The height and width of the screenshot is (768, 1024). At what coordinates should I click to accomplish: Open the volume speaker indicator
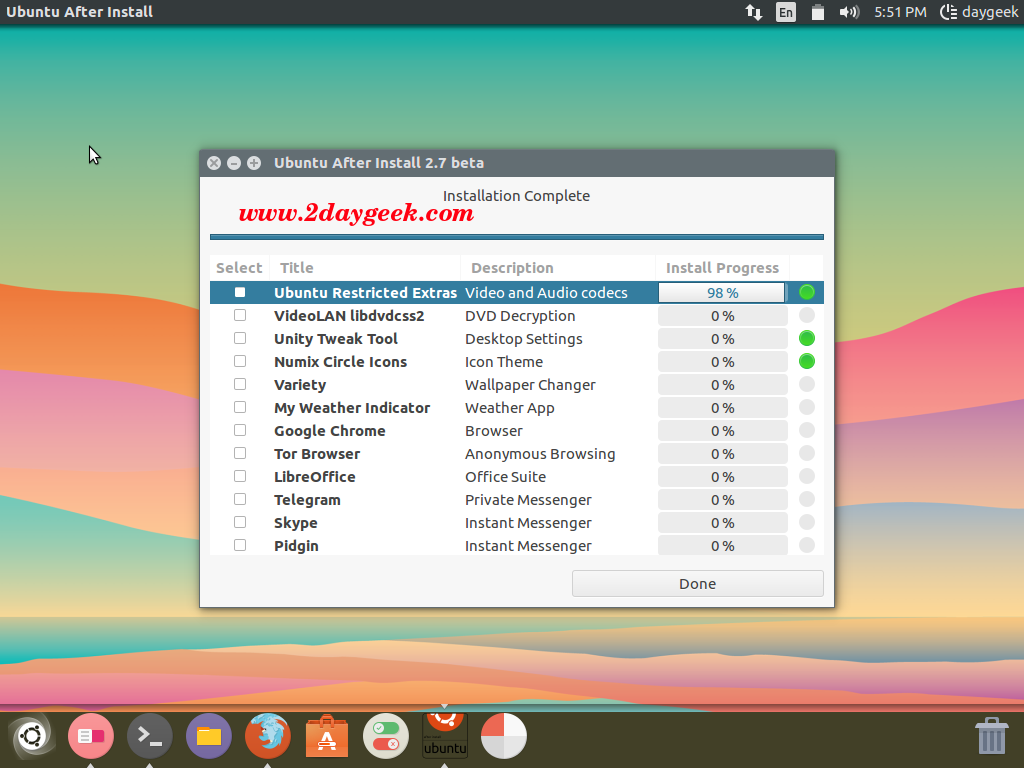(849, 12)
